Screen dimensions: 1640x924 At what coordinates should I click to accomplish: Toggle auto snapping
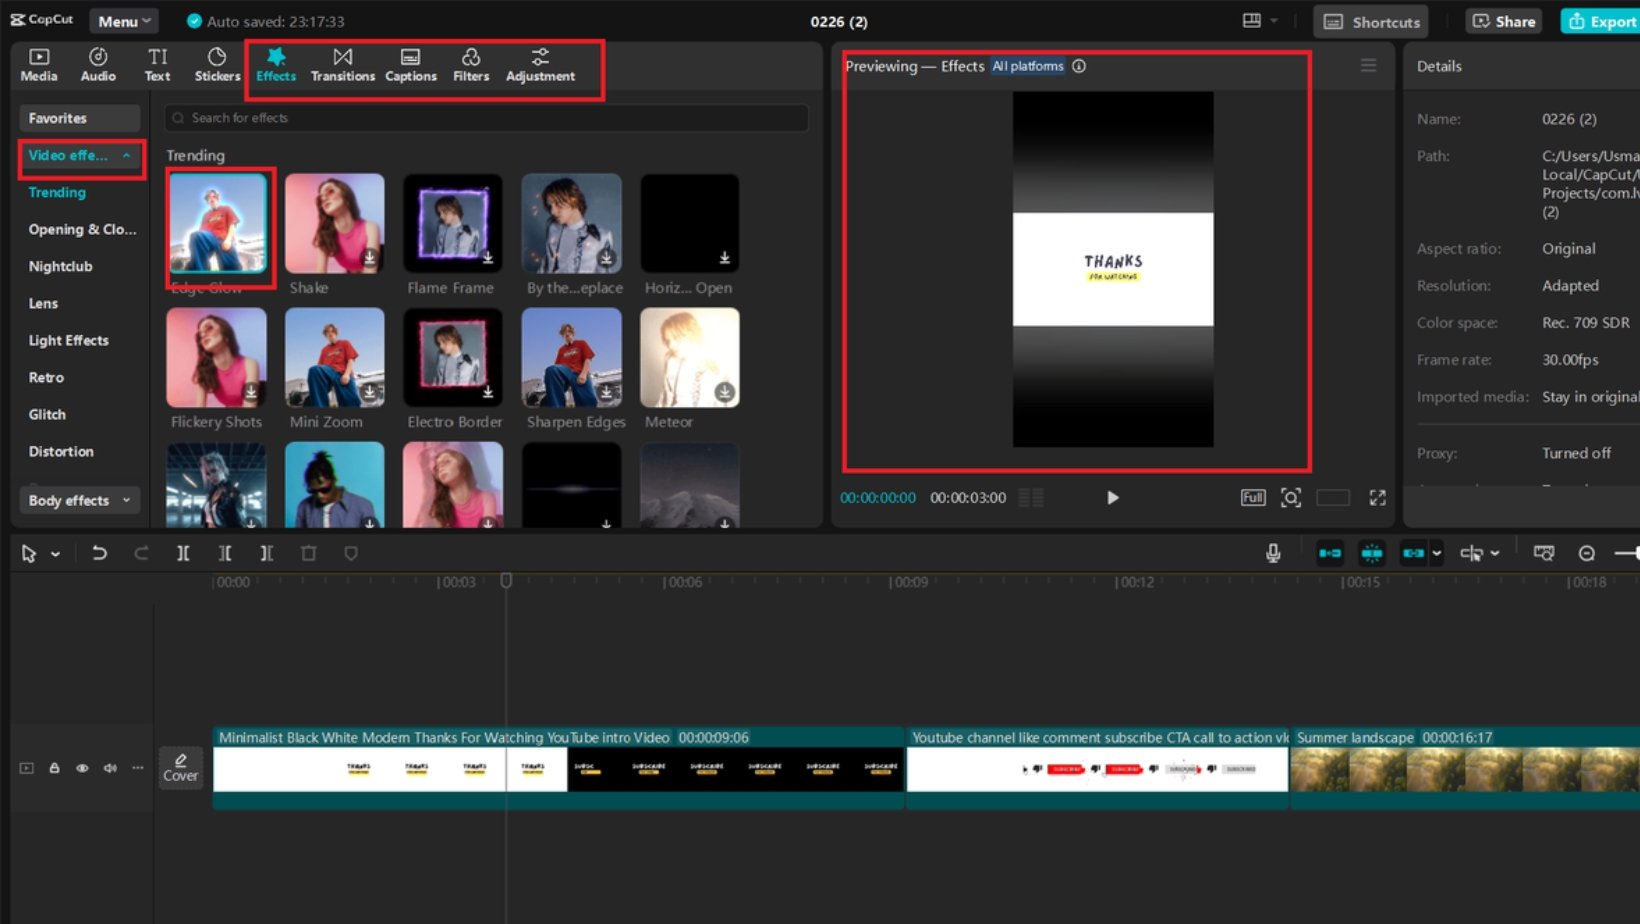[1371, 553]
